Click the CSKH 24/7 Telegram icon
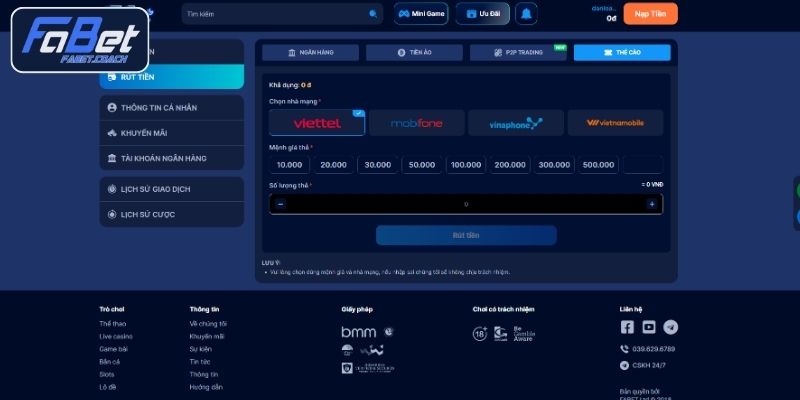 point(624,365)
